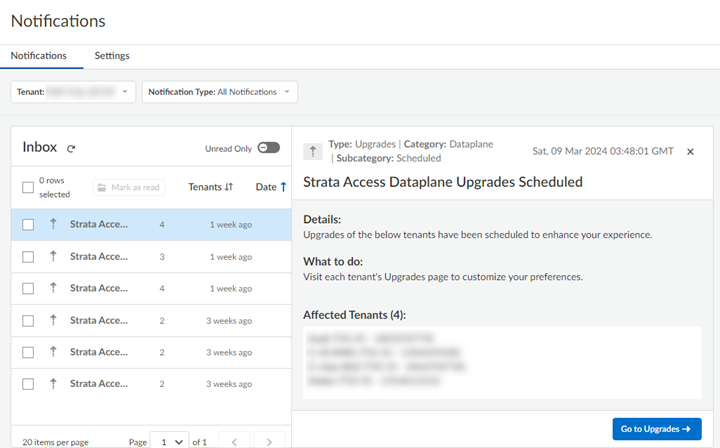This screenshot has height=448, width=720.
Task: Sort by Date ascending arrow
Action: tap(283, 187)
